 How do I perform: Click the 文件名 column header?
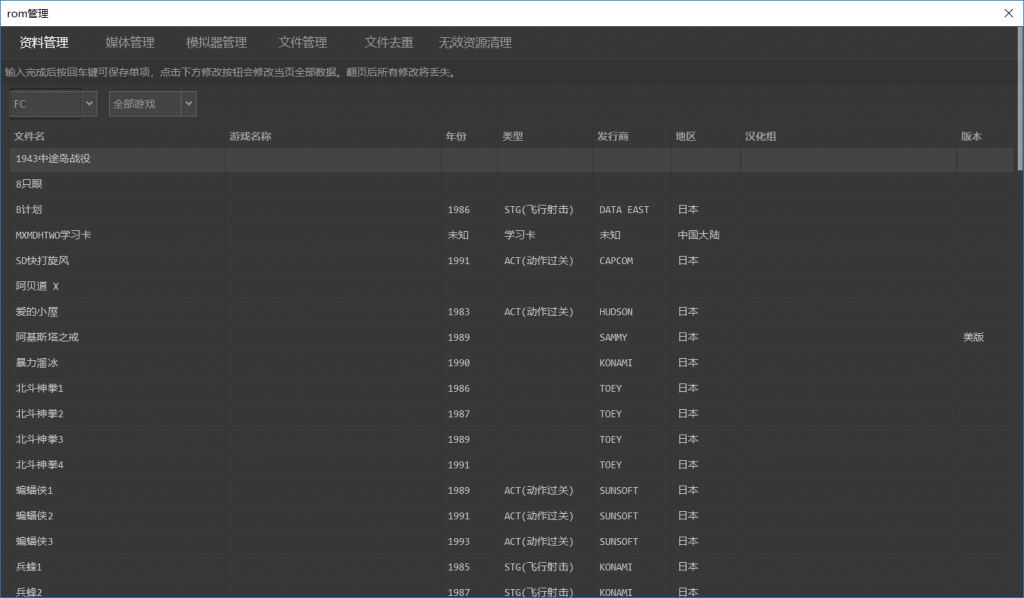pyautogui.click(x=30, y=136)
